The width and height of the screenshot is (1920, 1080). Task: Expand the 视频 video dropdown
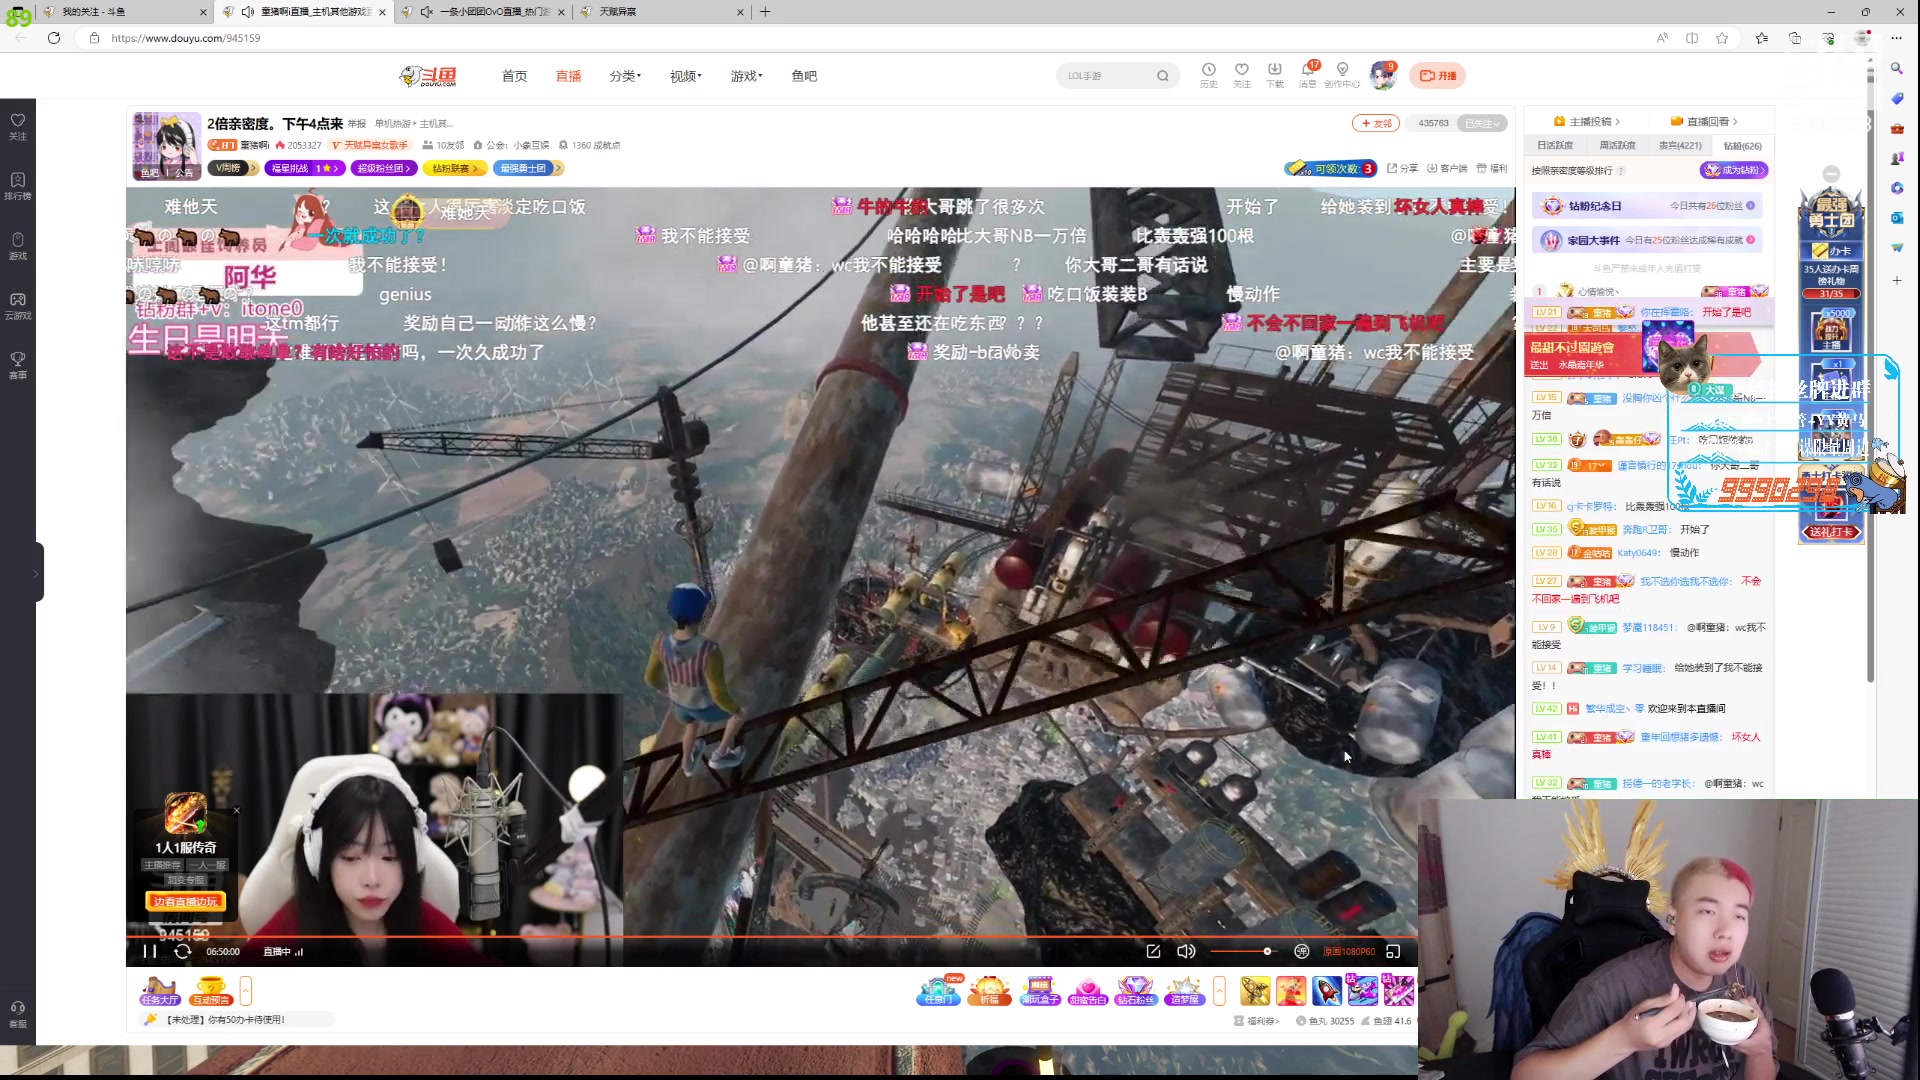tap(685, 76)
